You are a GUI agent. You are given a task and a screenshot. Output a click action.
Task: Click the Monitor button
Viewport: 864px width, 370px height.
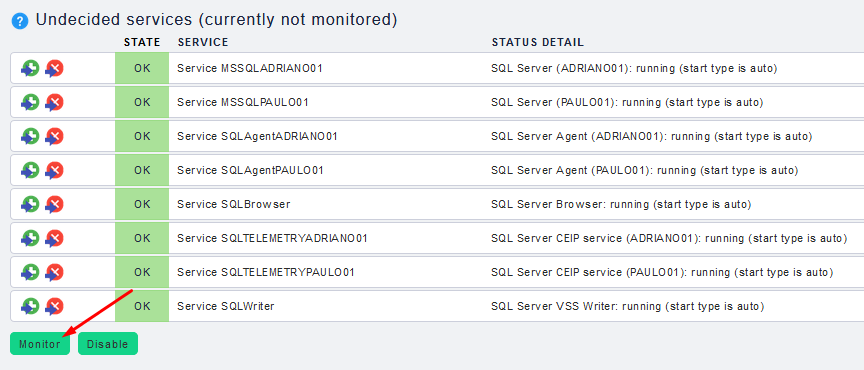click(x=40, y=344)
